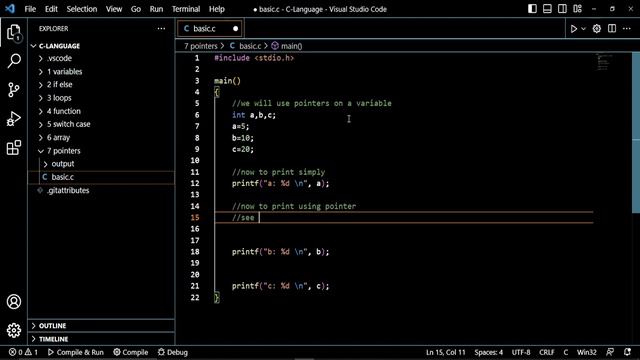Click the Run code play button
640x360 pixels.
coord(573,29)
